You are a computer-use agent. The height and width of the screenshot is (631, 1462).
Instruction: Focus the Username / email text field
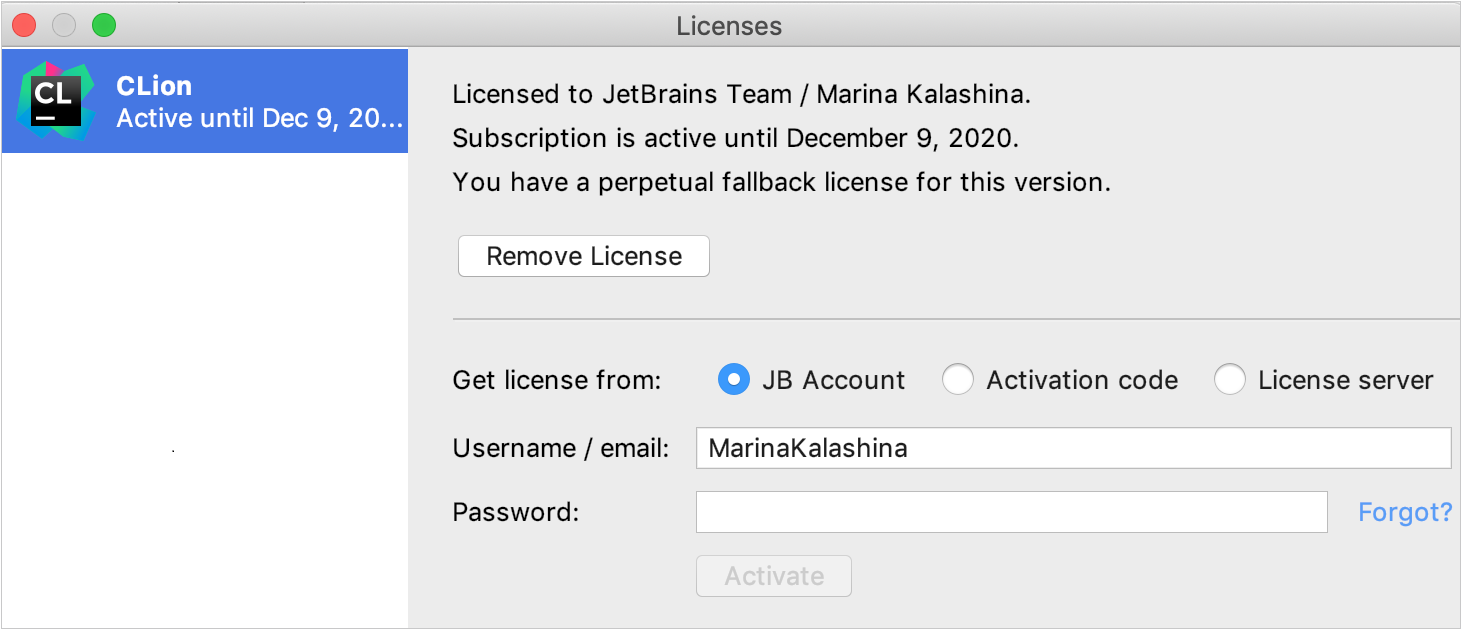(x=1072, y=448)
